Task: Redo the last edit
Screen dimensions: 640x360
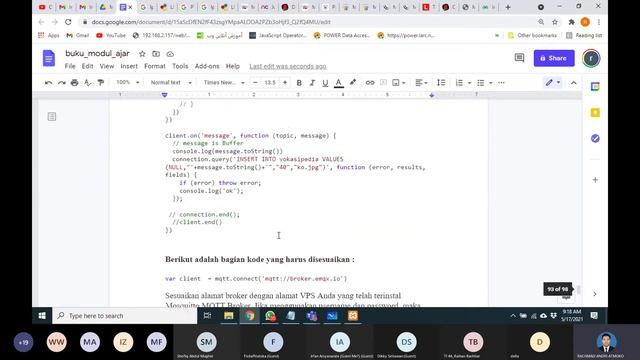Action: (x=62, y=83)
